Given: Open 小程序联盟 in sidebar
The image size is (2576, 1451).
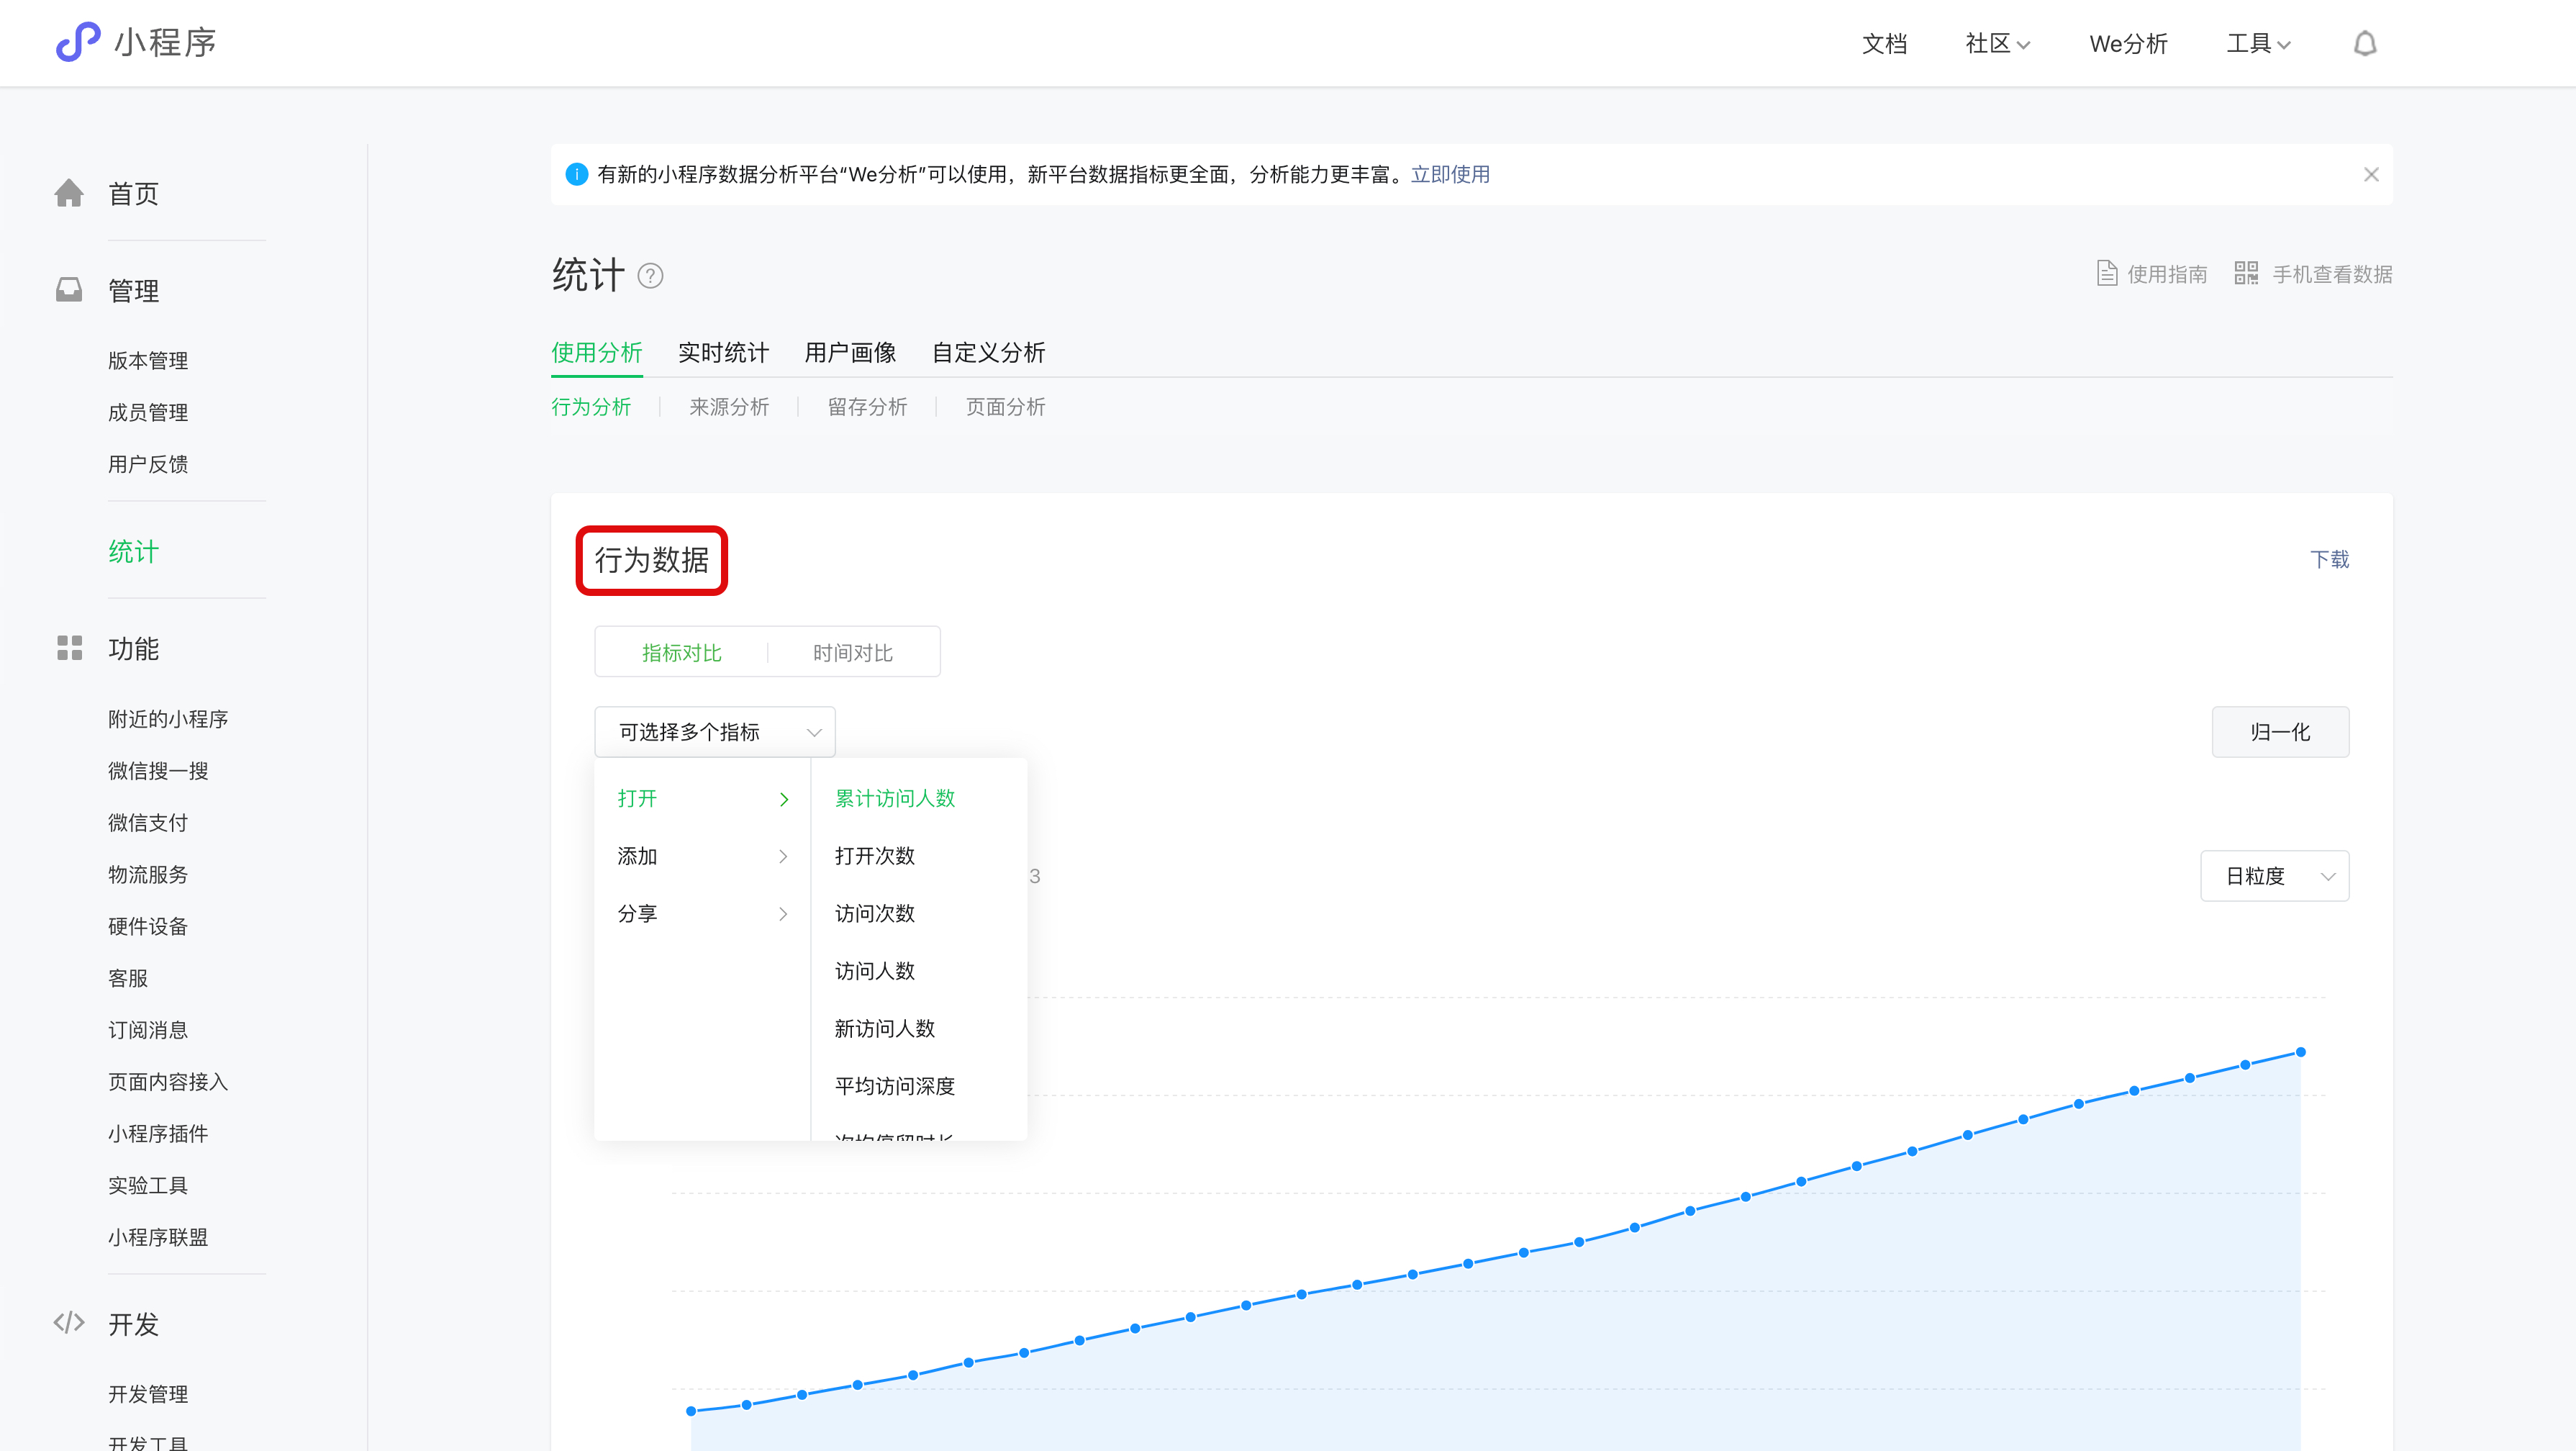Looking at the screenshot, I should pyautogui.click(x=158, y=1237).
